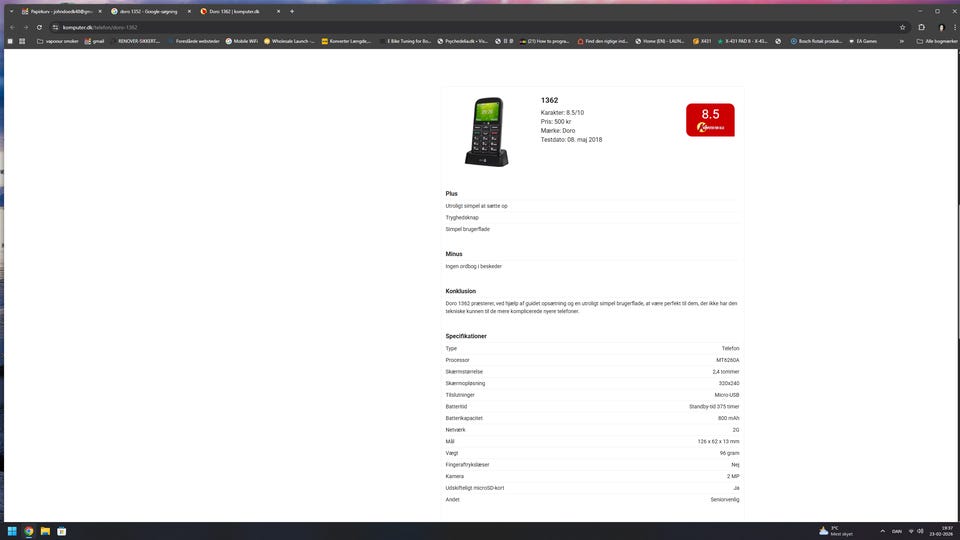Open the volume speaker tray icon
This screenshot has width=960, height=540.
[920, 531]
